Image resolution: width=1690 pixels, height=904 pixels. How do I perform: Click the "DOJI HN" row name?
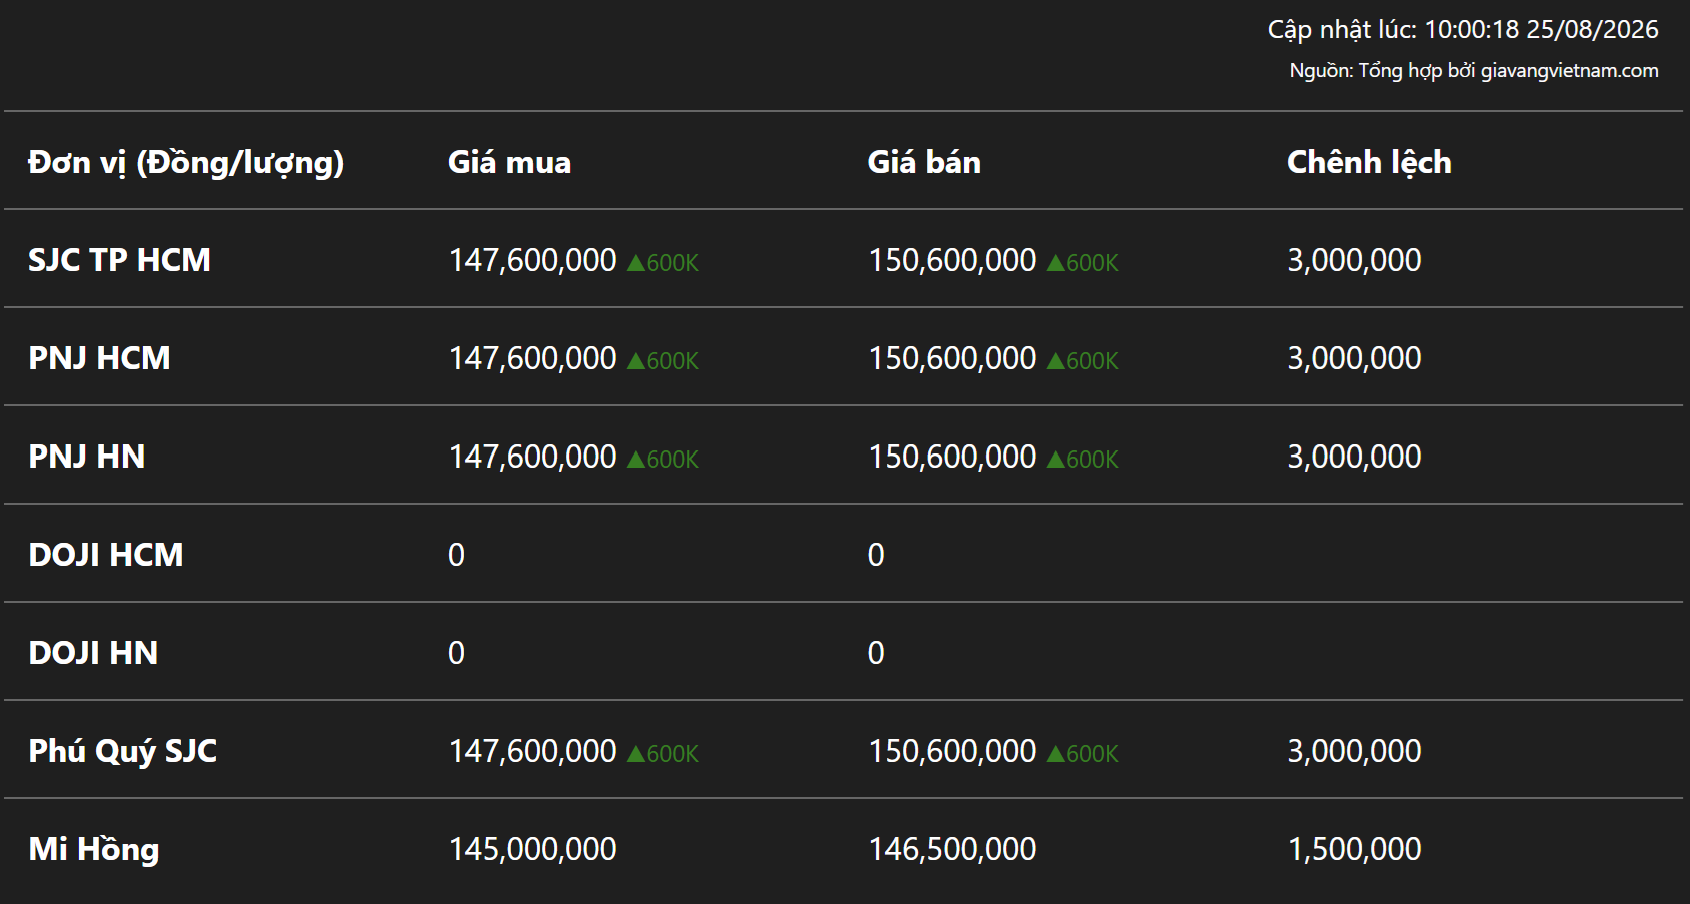click(93, 652)
